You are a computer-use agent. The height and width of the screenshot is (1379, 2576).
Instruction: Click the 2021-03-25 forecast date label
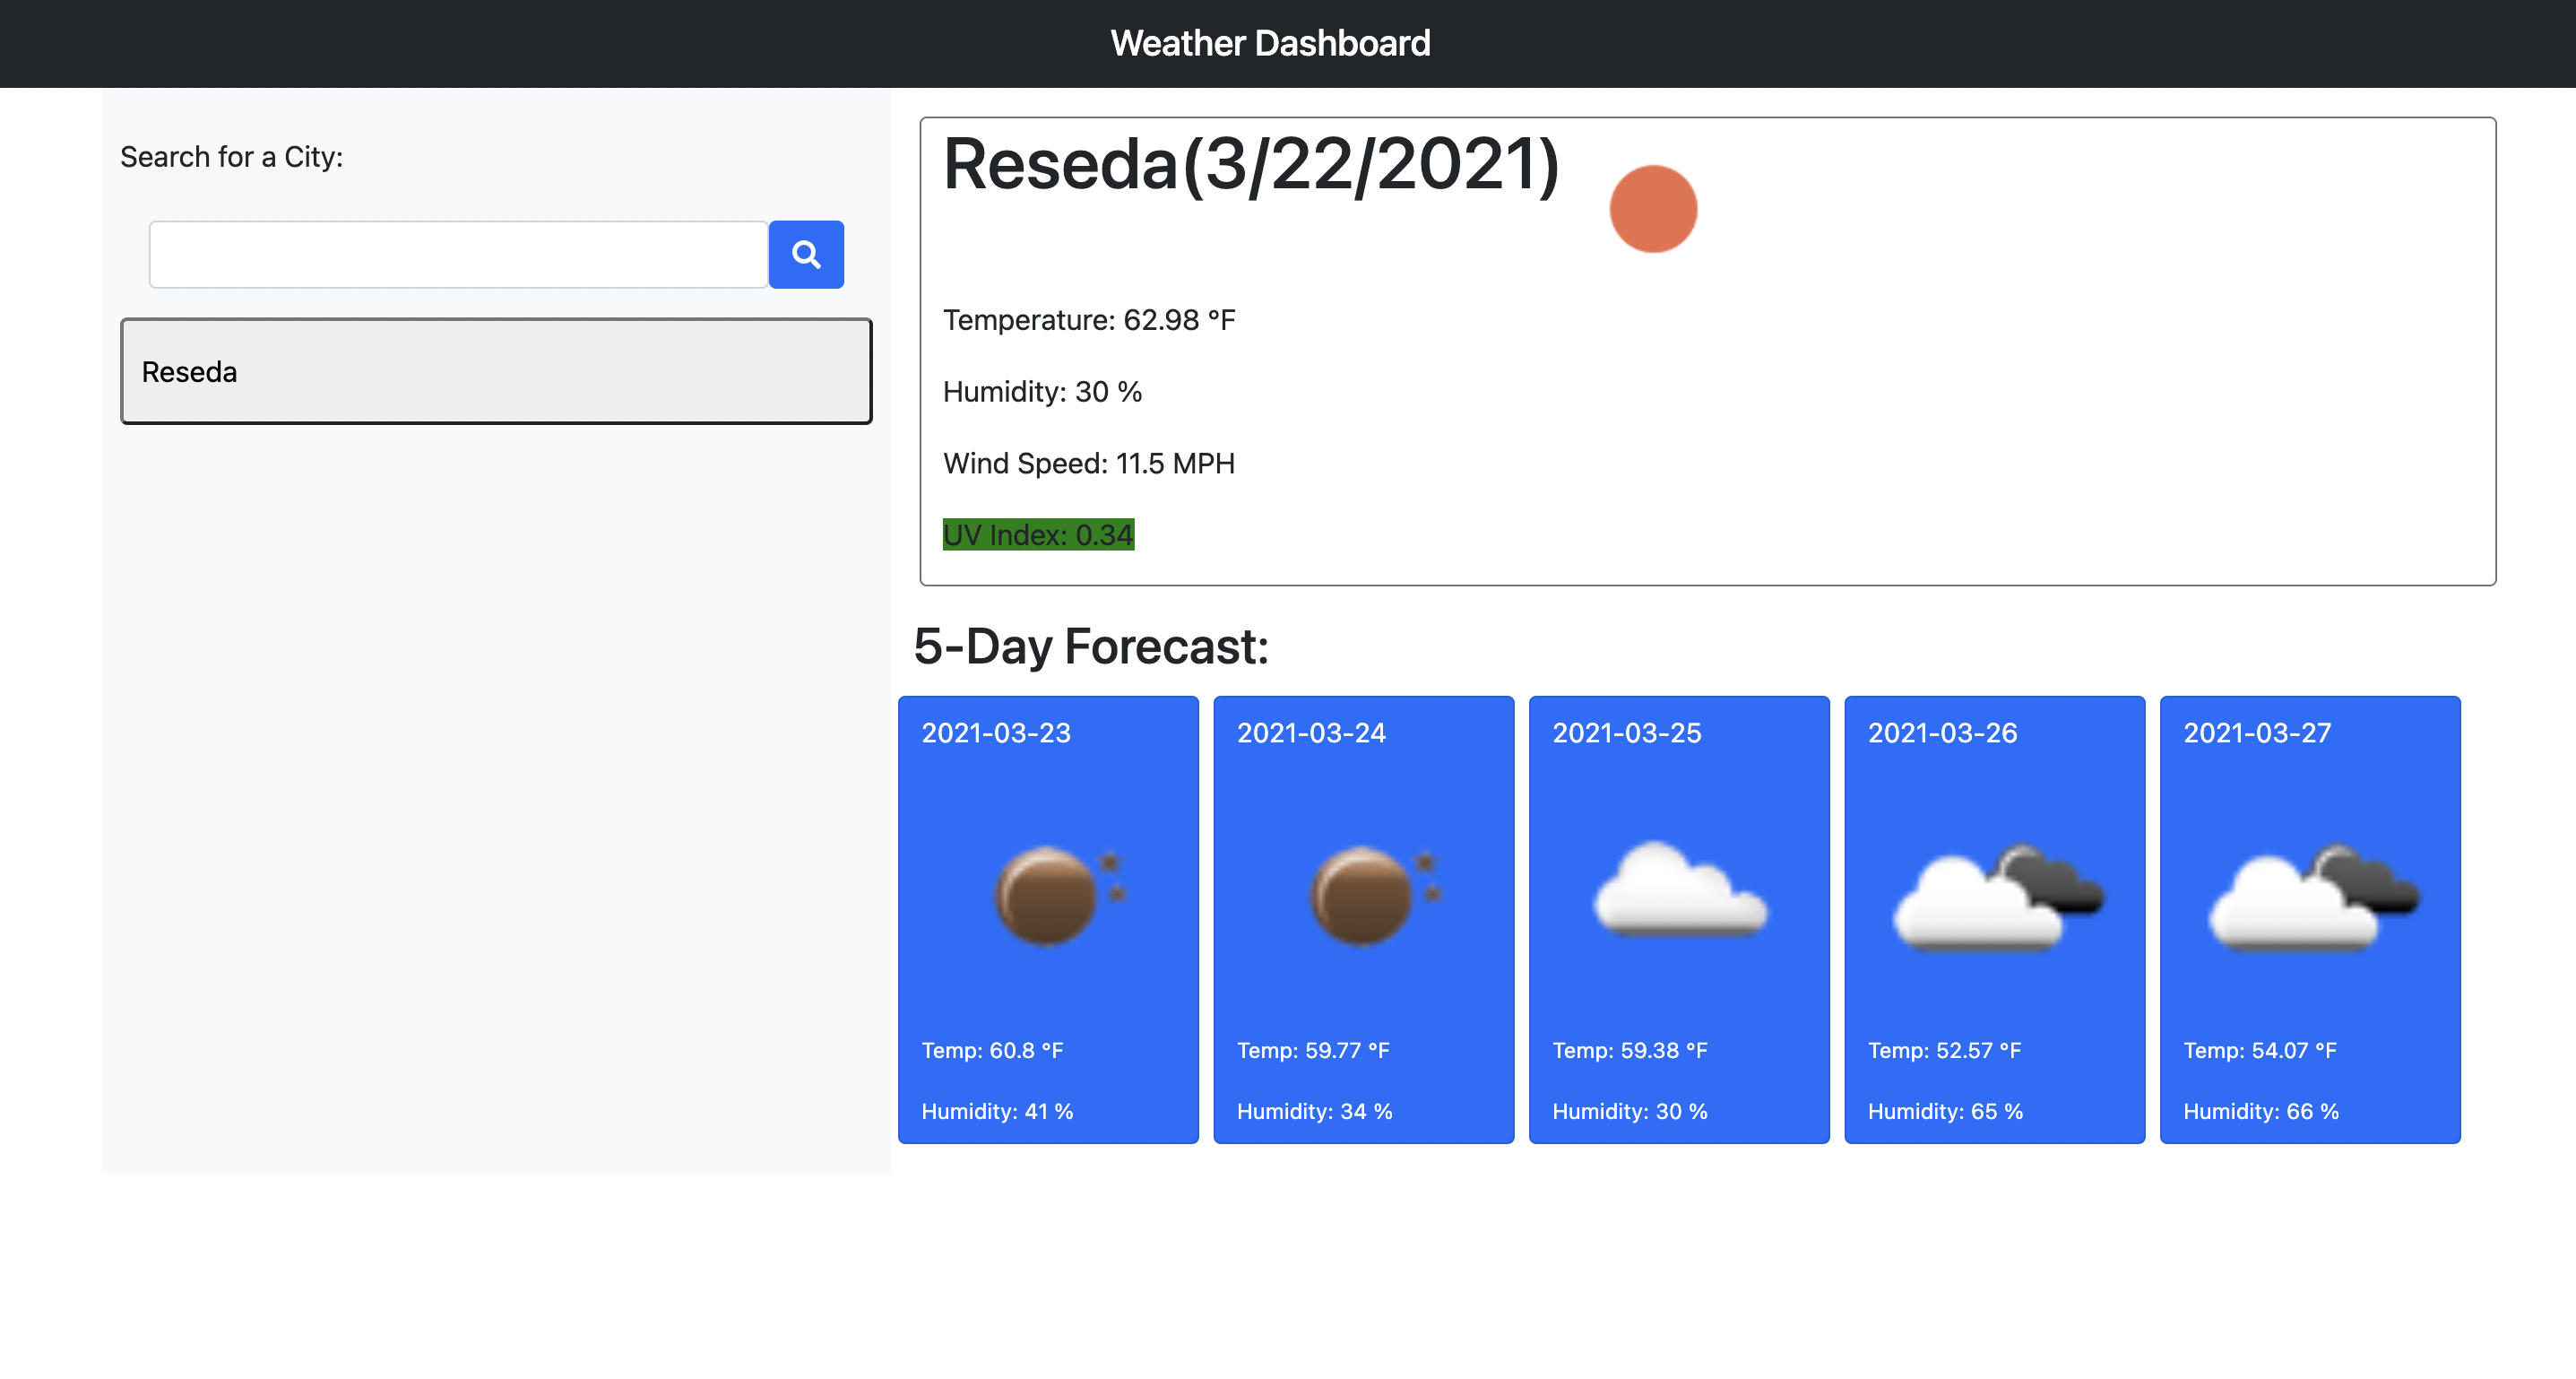click(1627, 733)
